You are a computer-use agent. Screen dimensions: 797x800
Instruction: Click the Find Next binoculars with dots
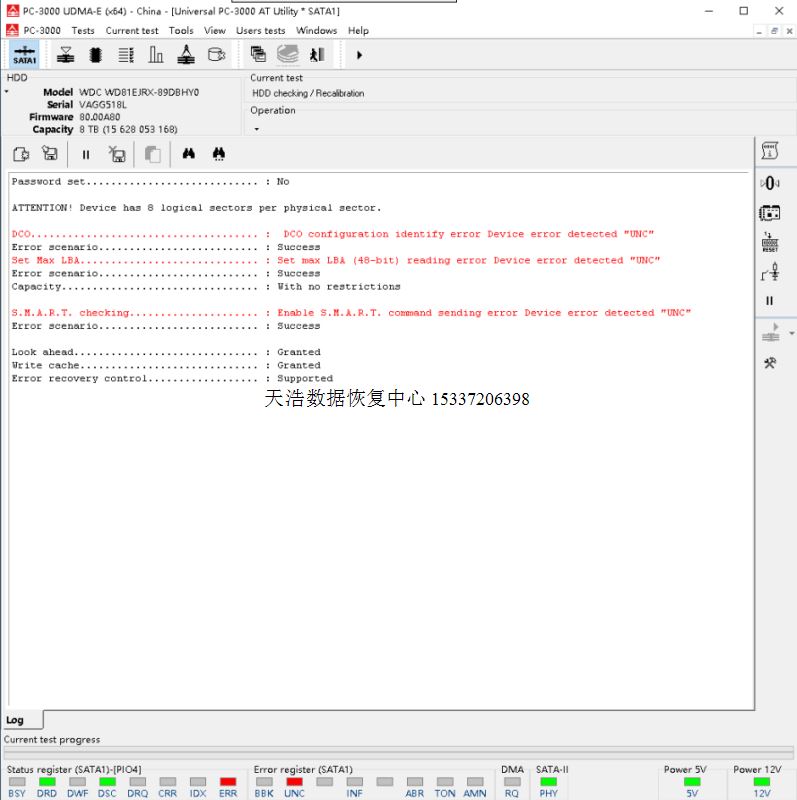click(x=219, y=154)
